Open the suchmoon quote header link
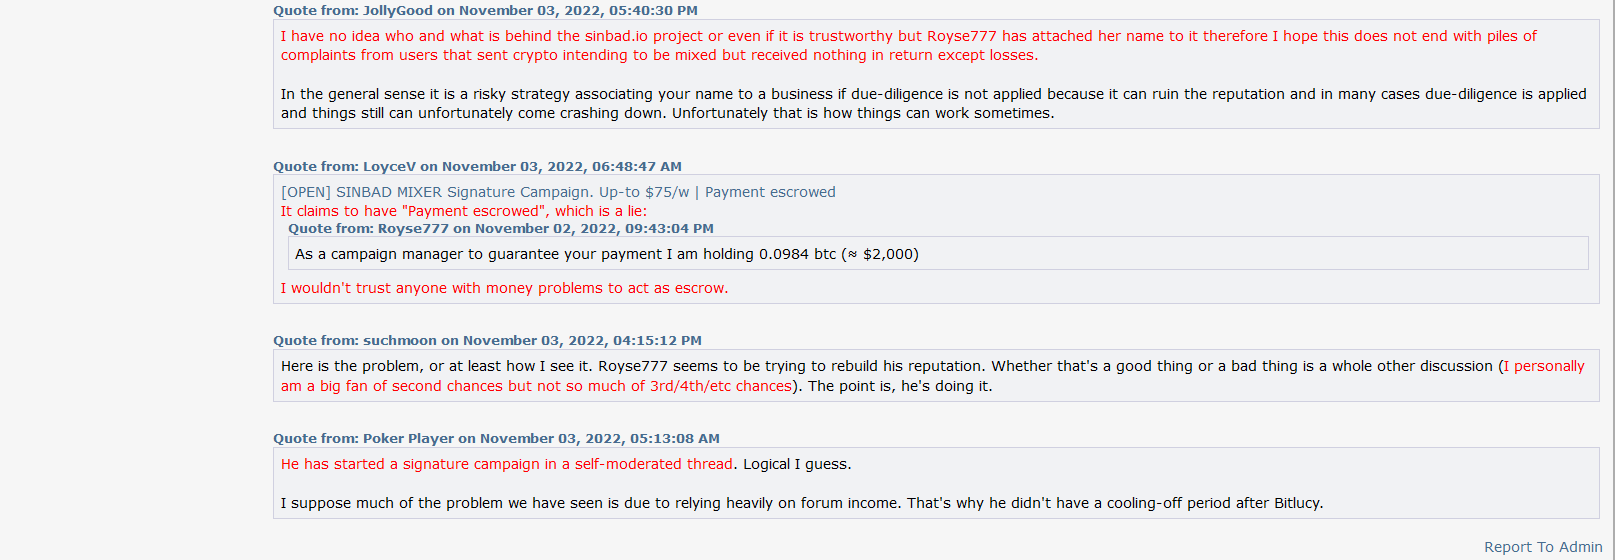 point(487,341)
